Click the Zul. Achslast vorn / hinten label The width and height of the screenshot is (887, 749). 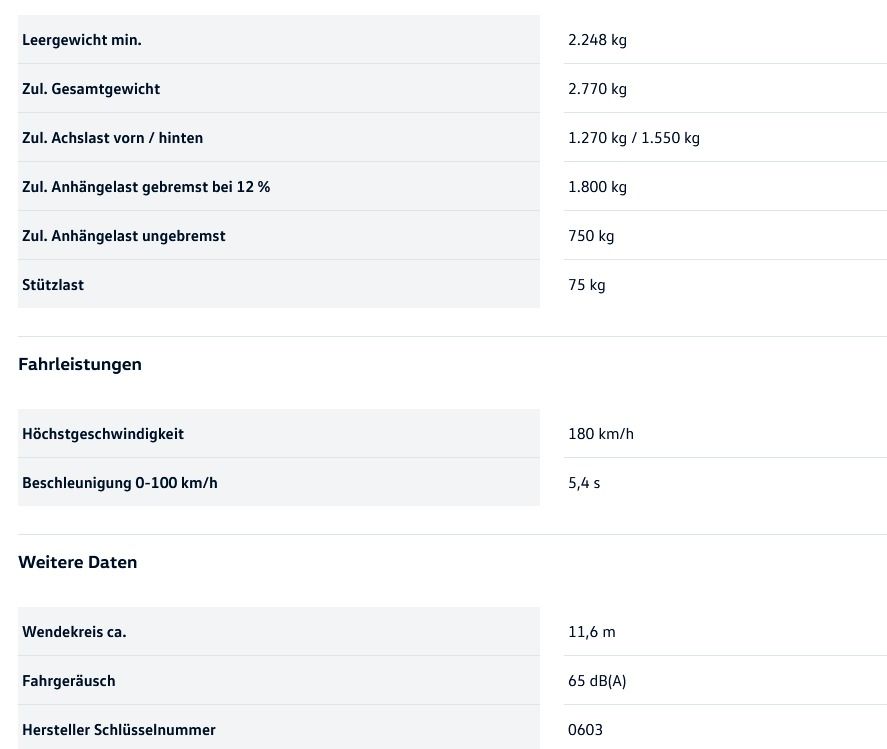(x=112, y=138)
